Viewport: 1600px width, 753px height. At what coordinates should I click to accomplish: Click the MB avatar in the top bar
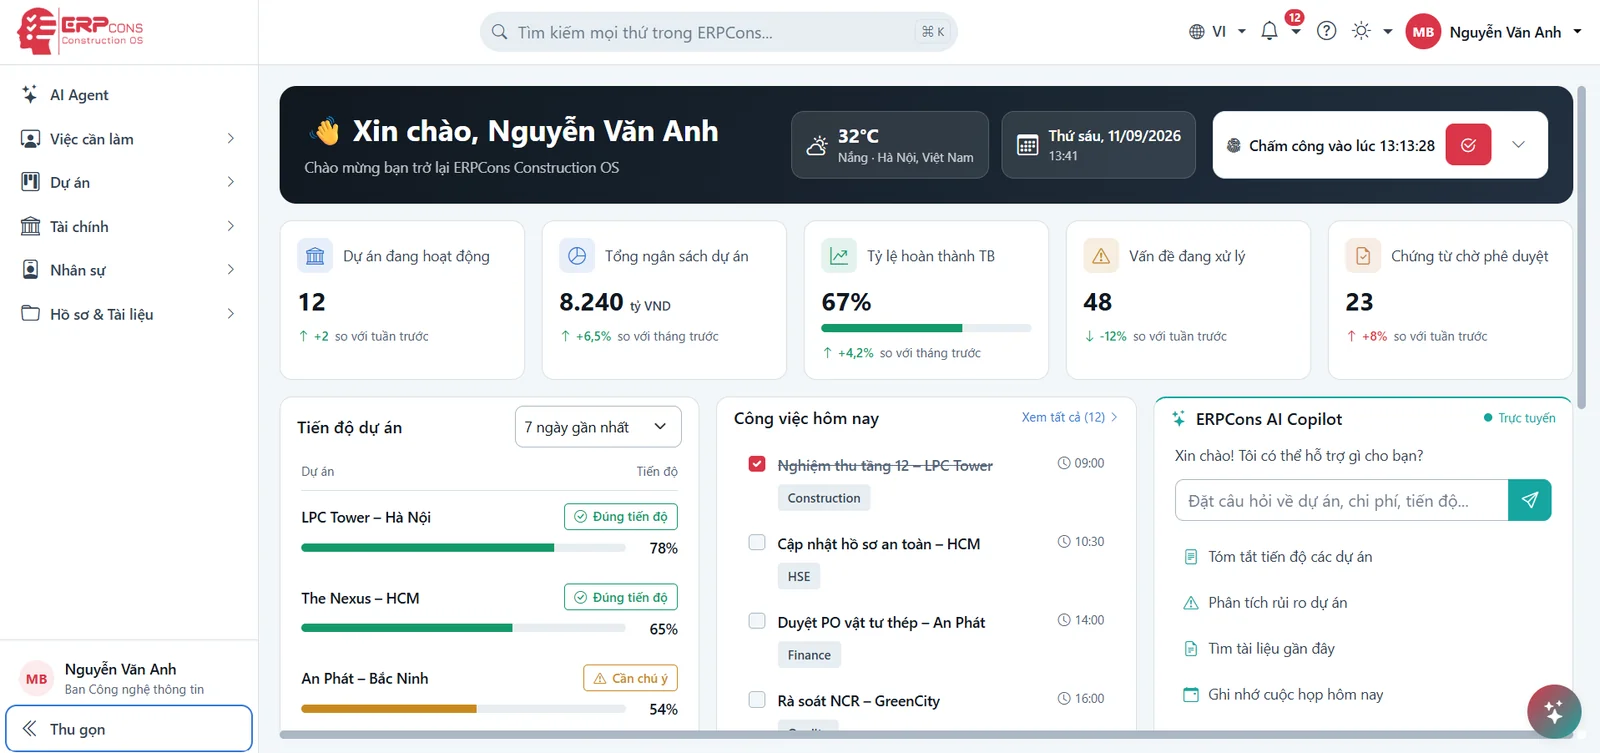(x=1423, y=32)
